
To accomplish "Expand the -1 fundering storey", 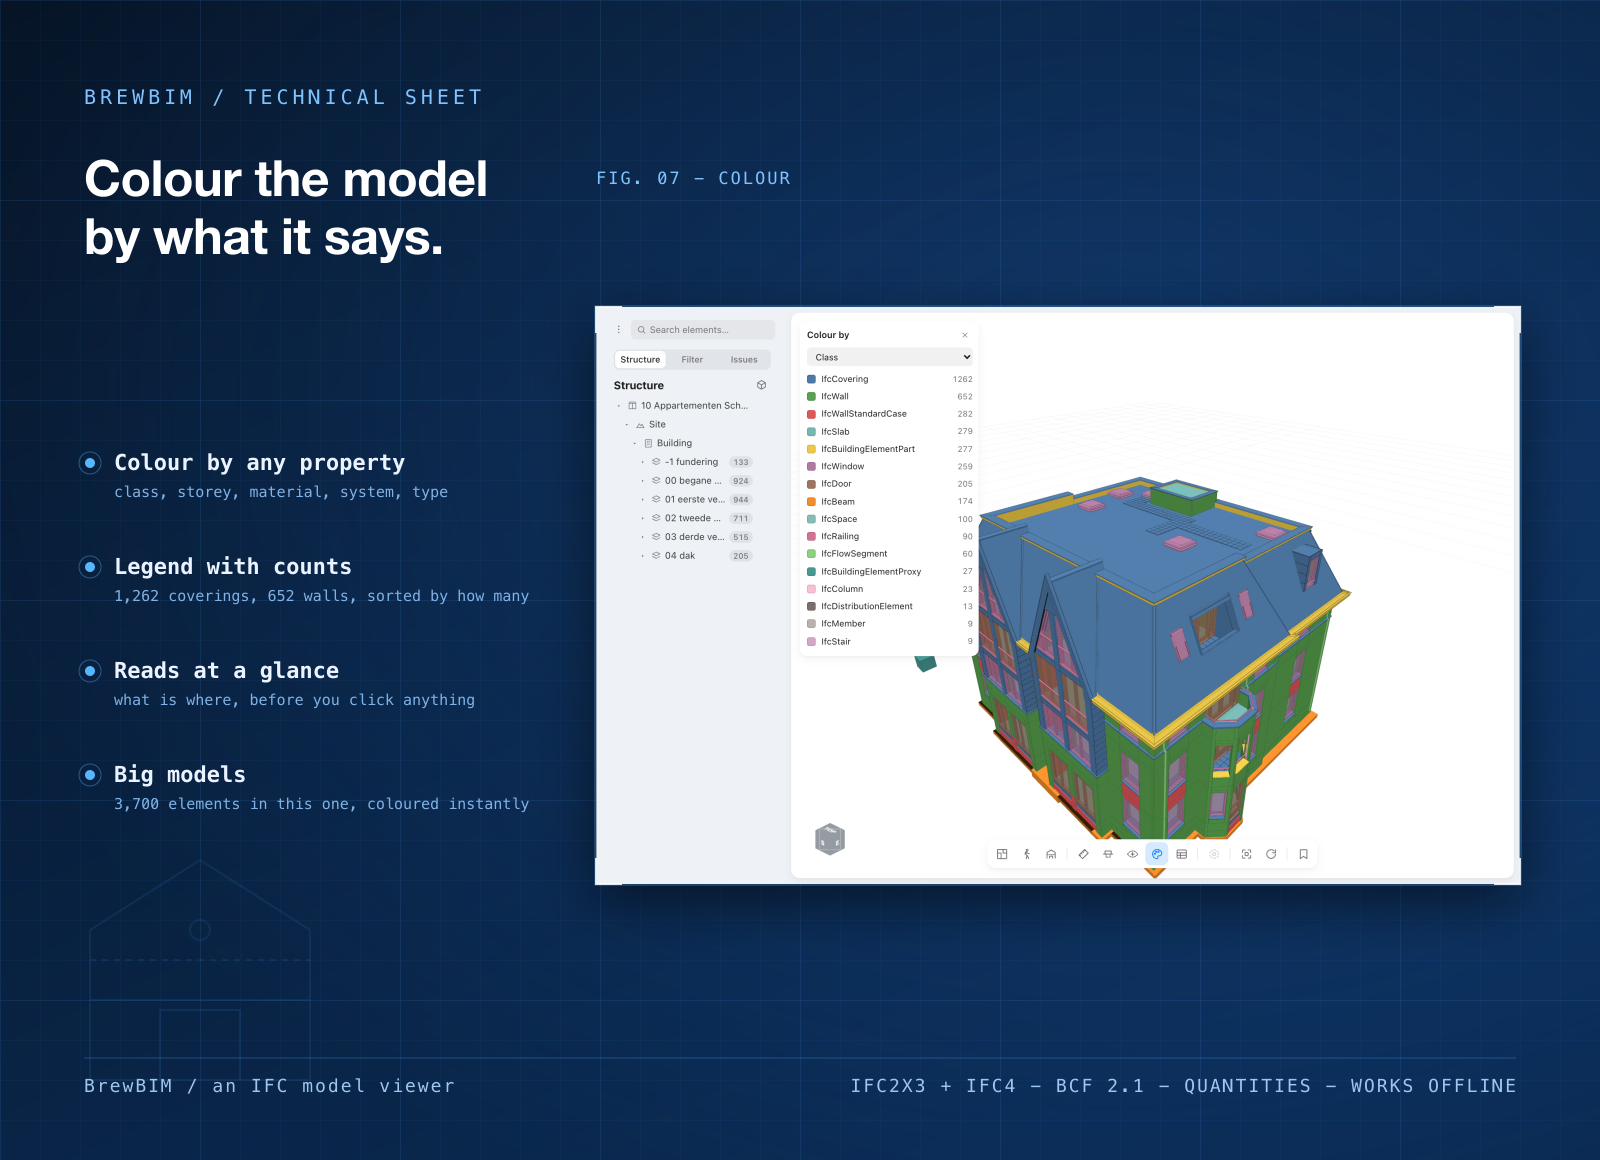I will coord(643,462).
